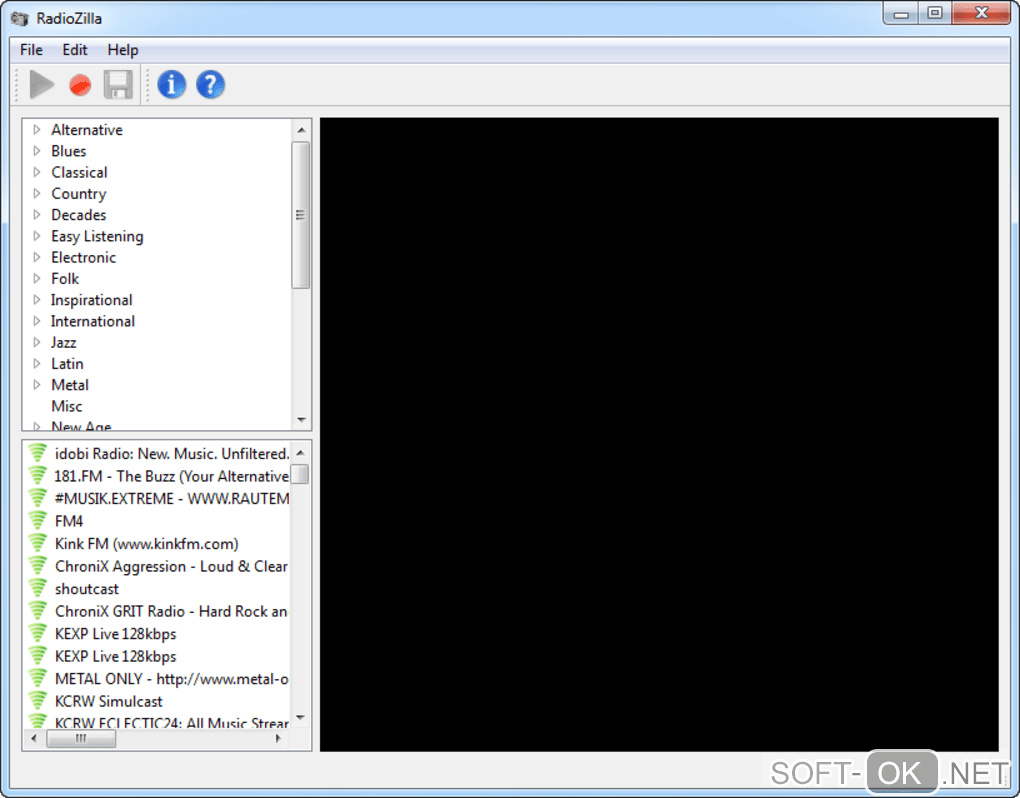The width and height of the screenshot is (1020, 798).
Task: Select the International genre
Action: click(93, 321)
